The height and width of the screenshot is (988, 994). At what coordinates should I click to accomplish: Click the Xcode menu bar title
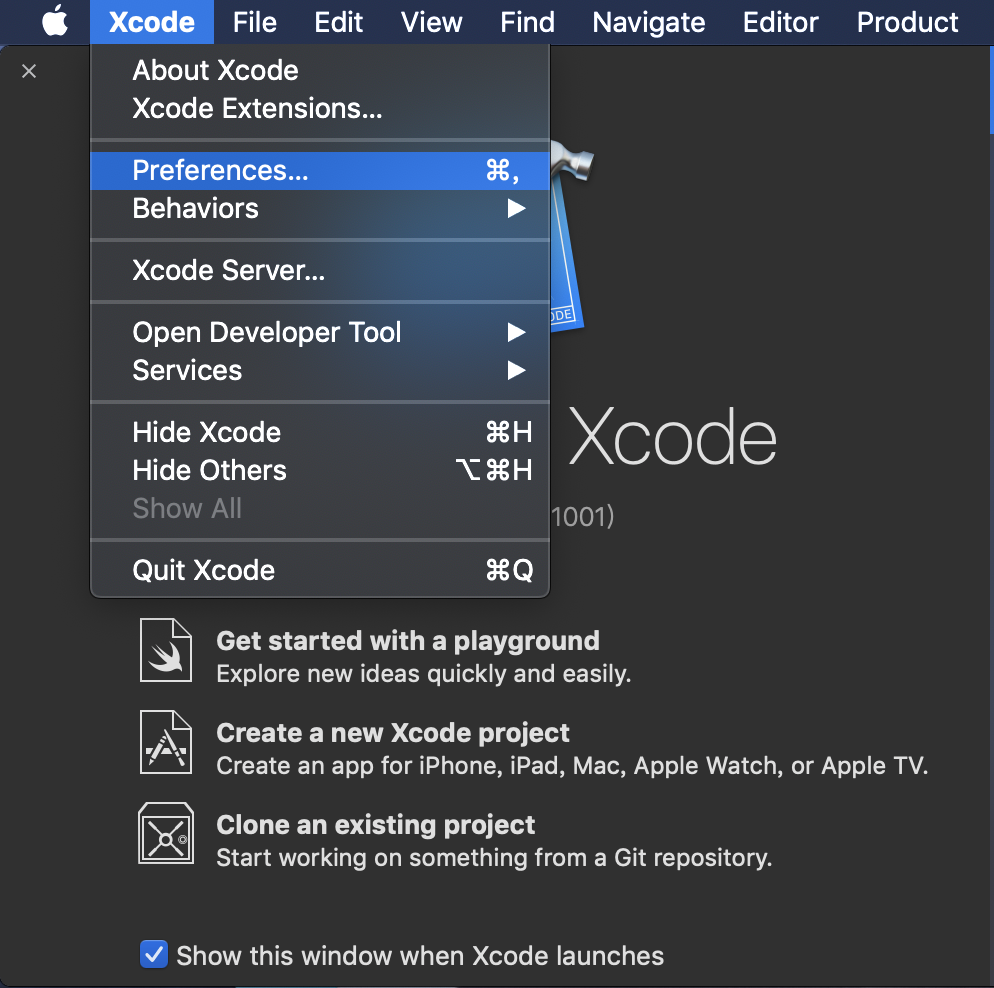pos(152,22)
